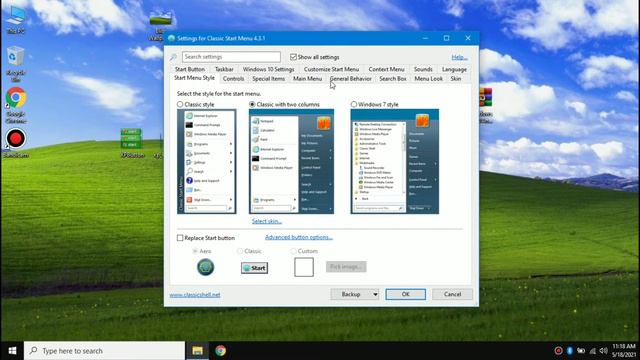
Task: Open the Help link
Action: tap(460, 57)
